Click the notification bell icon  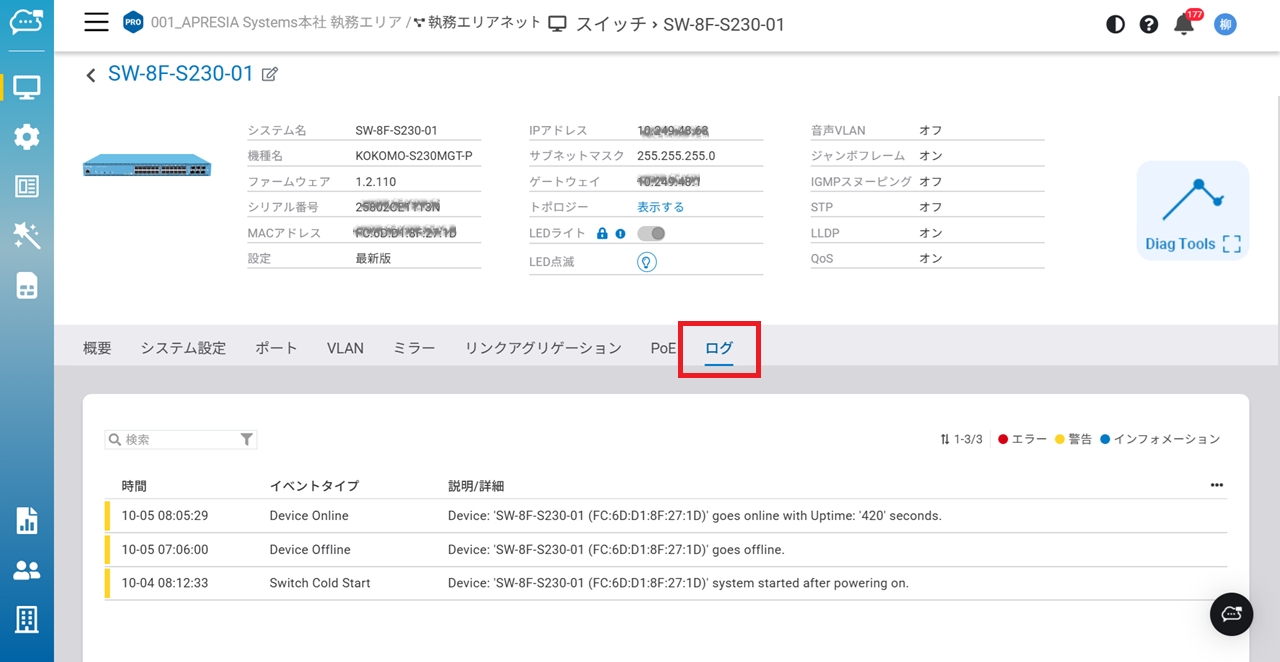1184,25
